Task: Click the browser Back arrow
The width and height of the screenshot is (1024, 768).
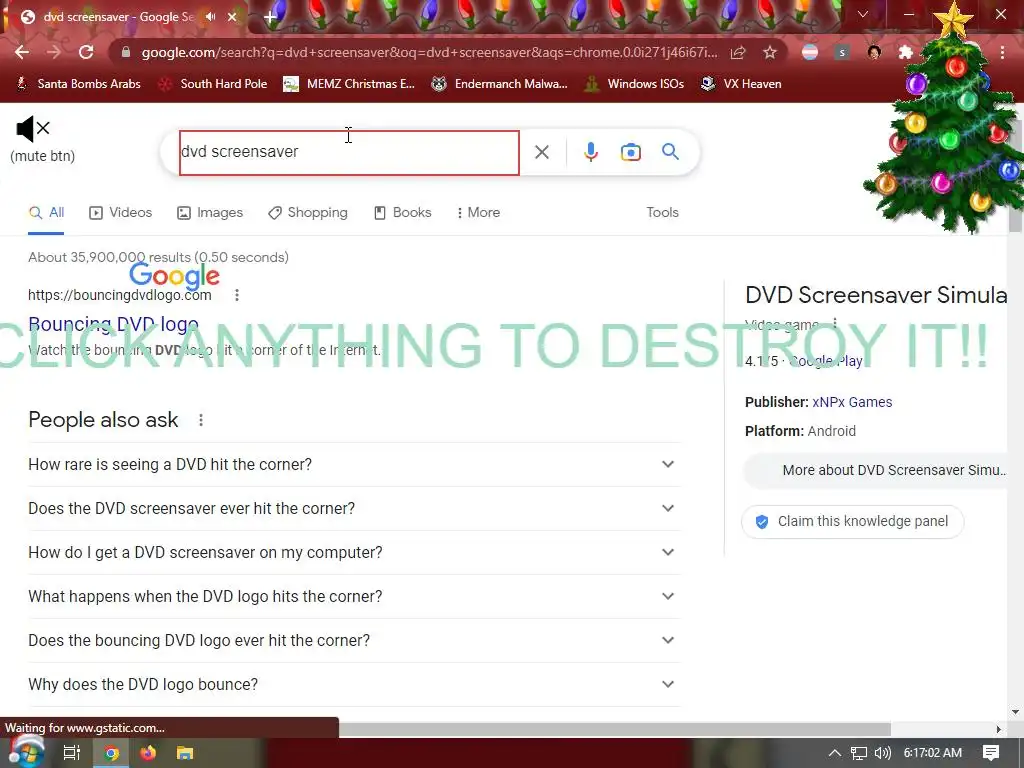Action: pos(22,52)
